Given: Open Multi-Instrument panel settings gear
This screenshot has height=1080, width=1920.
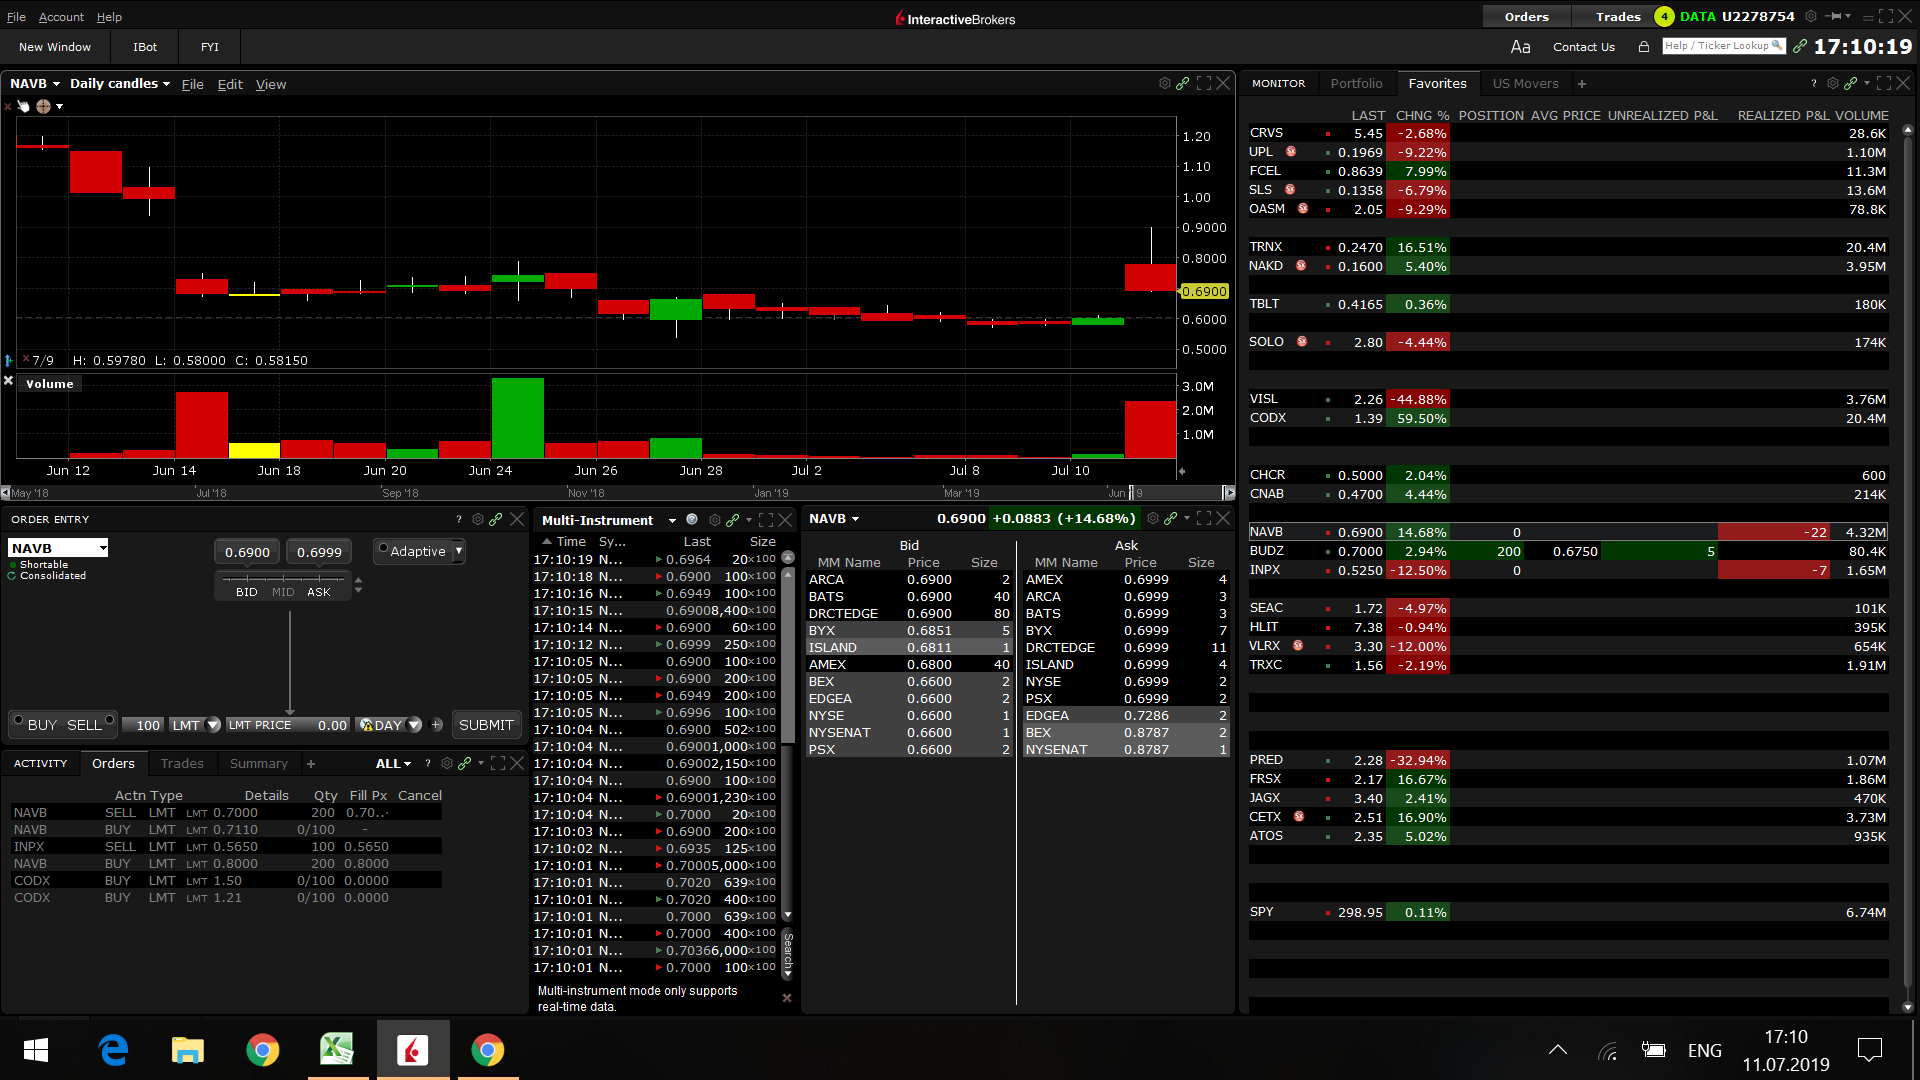Looking at the screenshot, I should tap(714, 520).
